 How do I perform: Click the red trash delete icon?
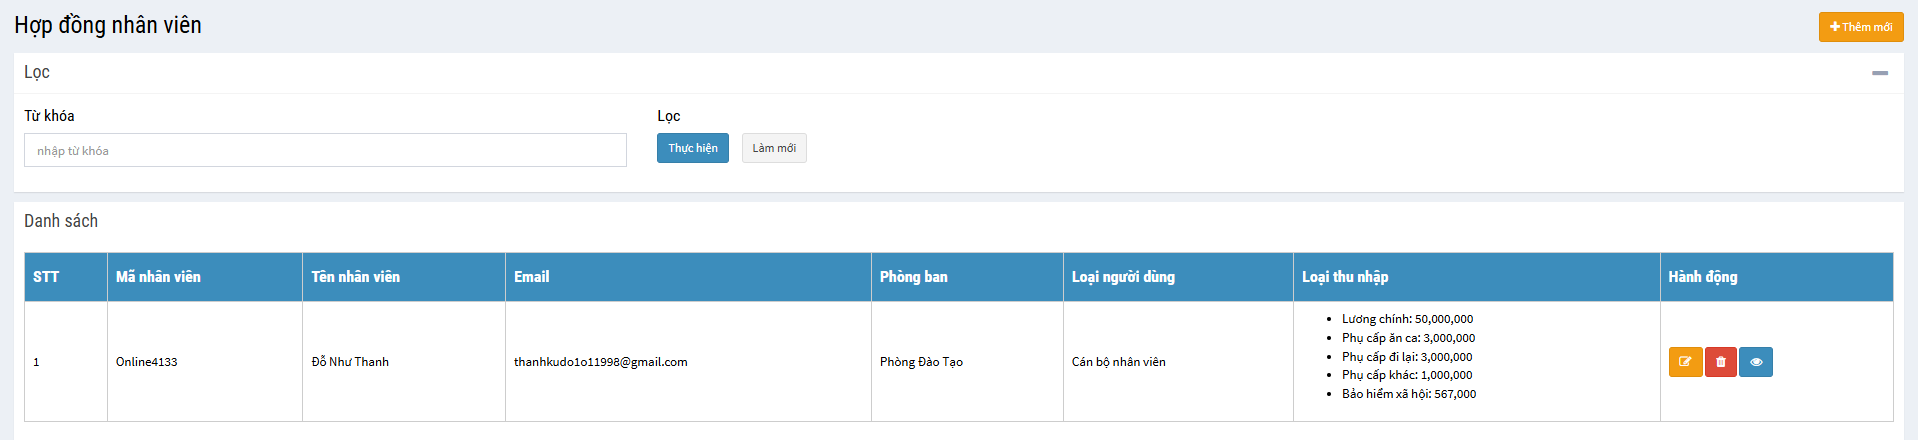(x=1720, y=362)
